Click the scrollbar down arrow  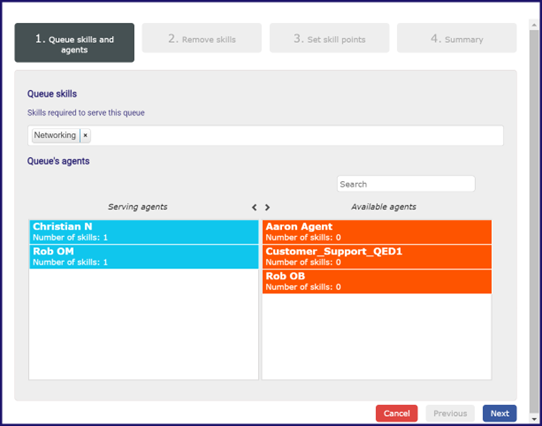pyautogui.click(x=534, y=419)
